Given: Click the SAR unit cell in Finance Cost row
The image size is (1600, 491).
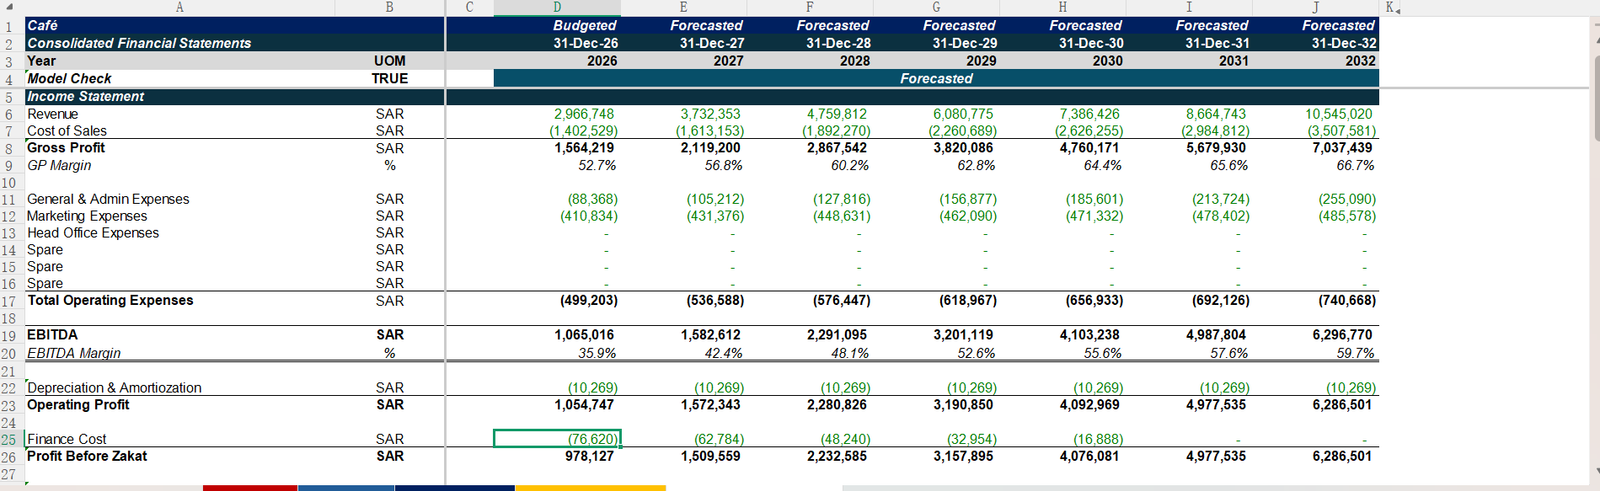Looking at the screenshot, I should point(390,439).
